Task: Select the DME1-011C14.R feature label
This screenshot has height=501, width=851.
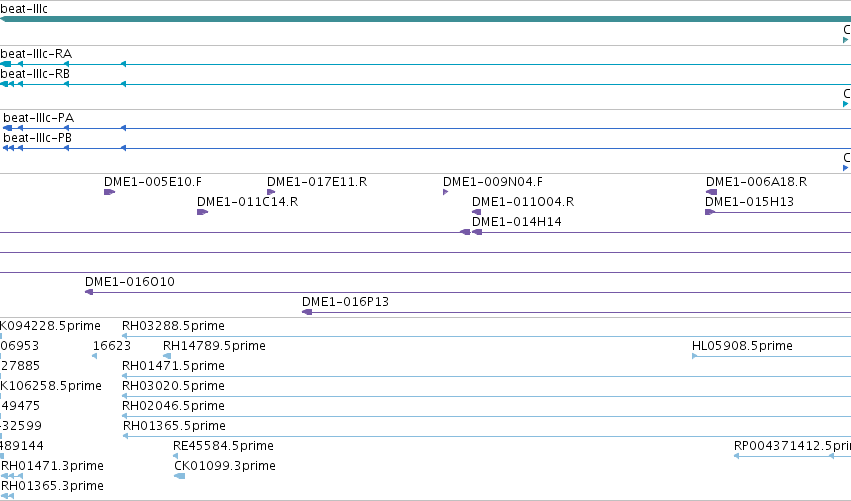Action: pos(247,202)
